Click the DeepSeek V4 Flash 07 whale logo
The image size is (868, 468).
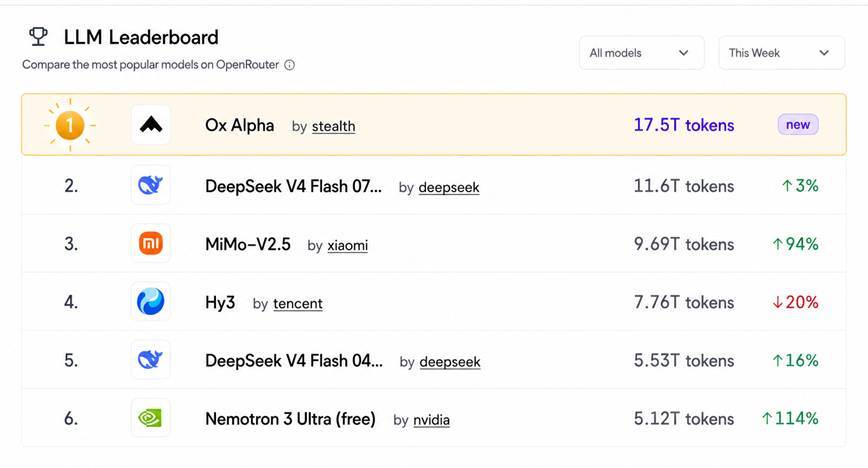pyautogui.click(x=151, y=185)
